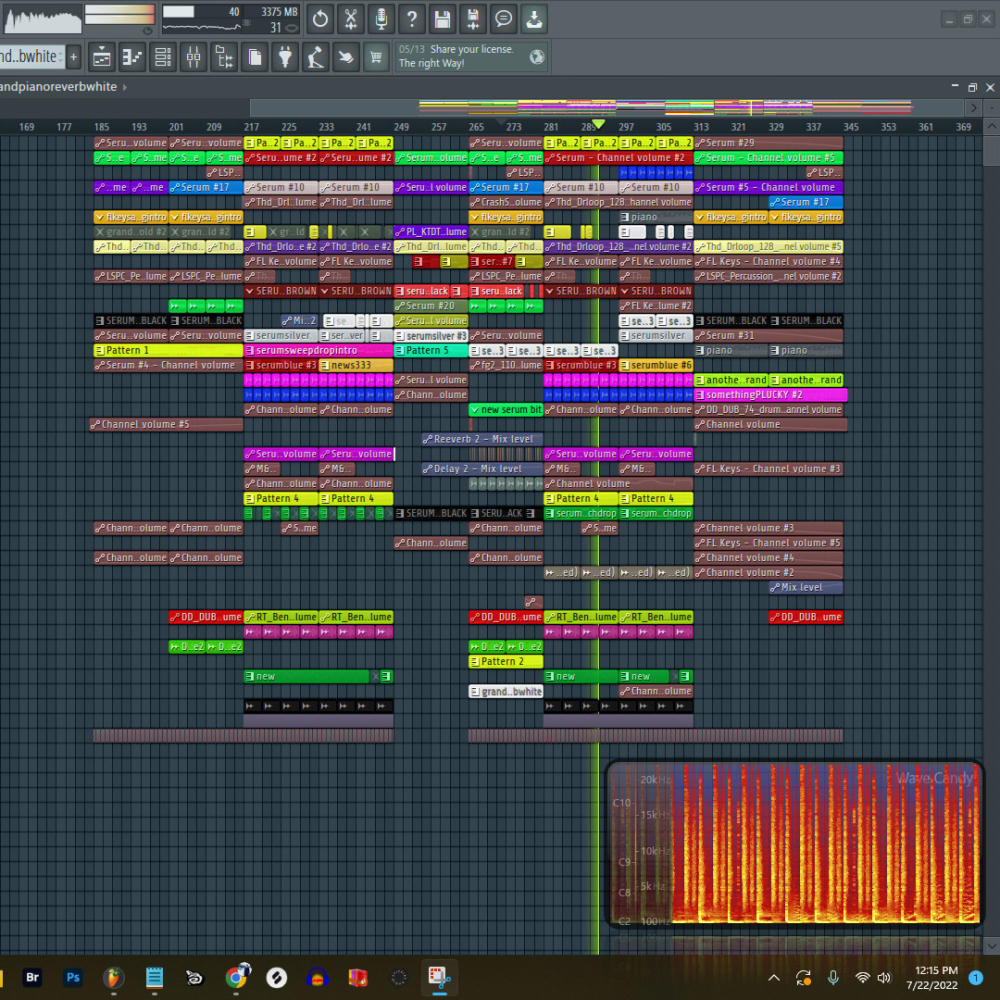Open the playlist view button

pos(102,57)
